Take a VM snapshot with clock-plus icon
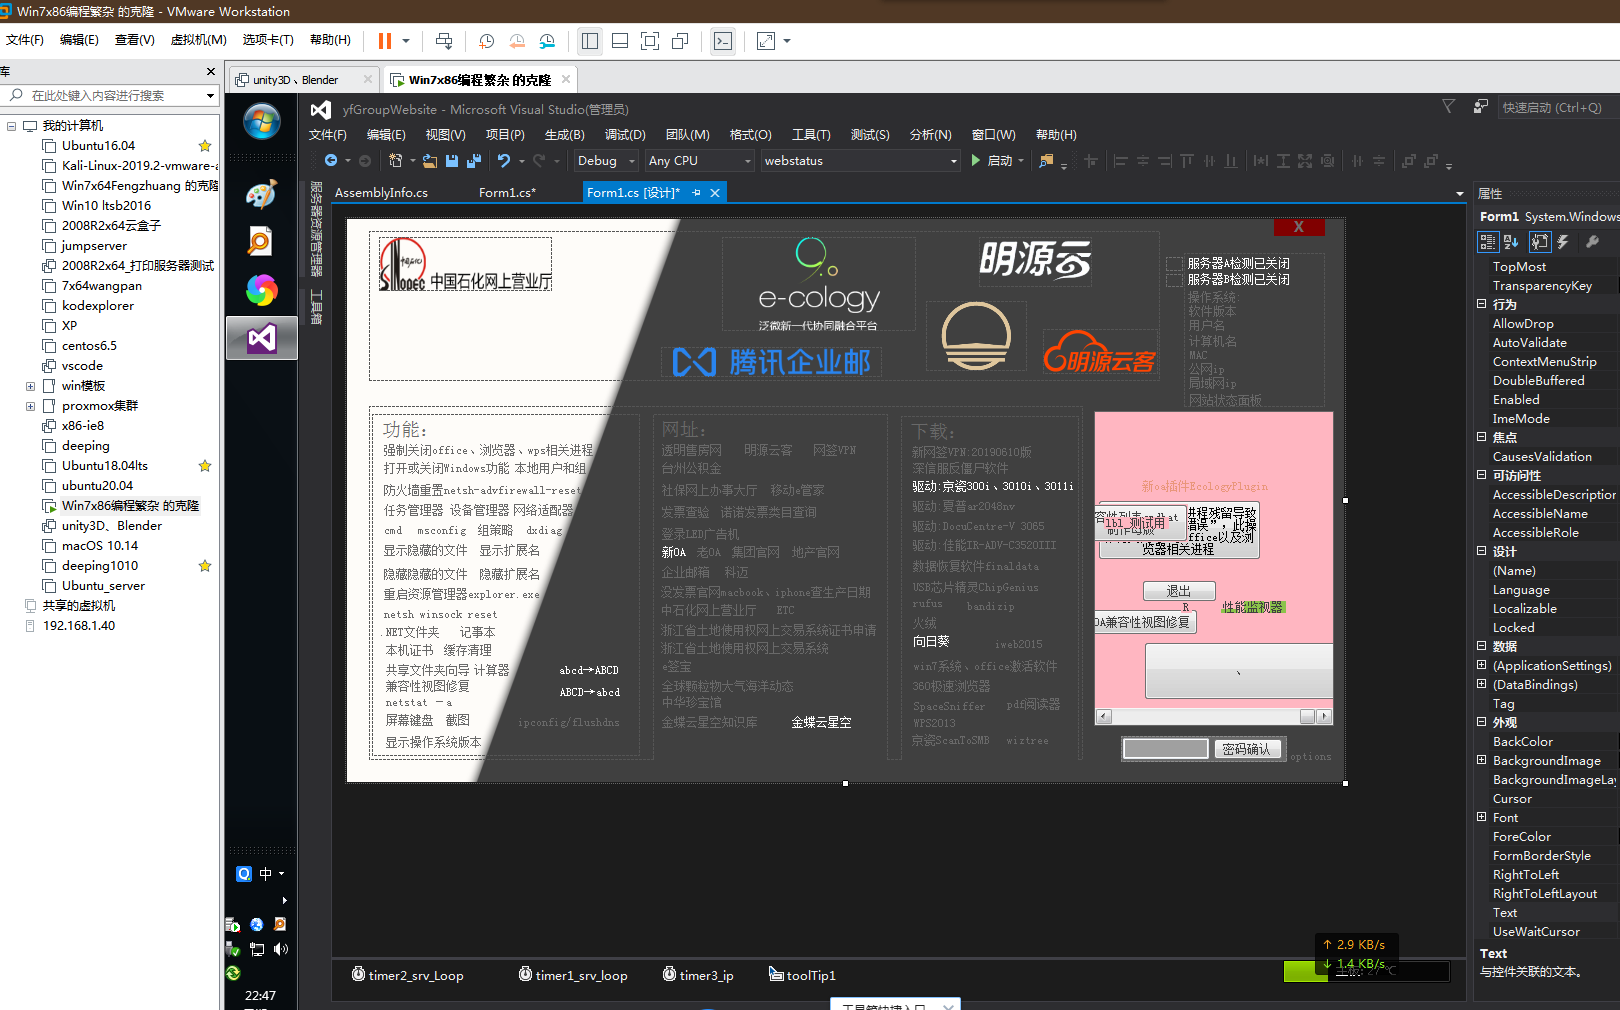 [x=487, y=41]
